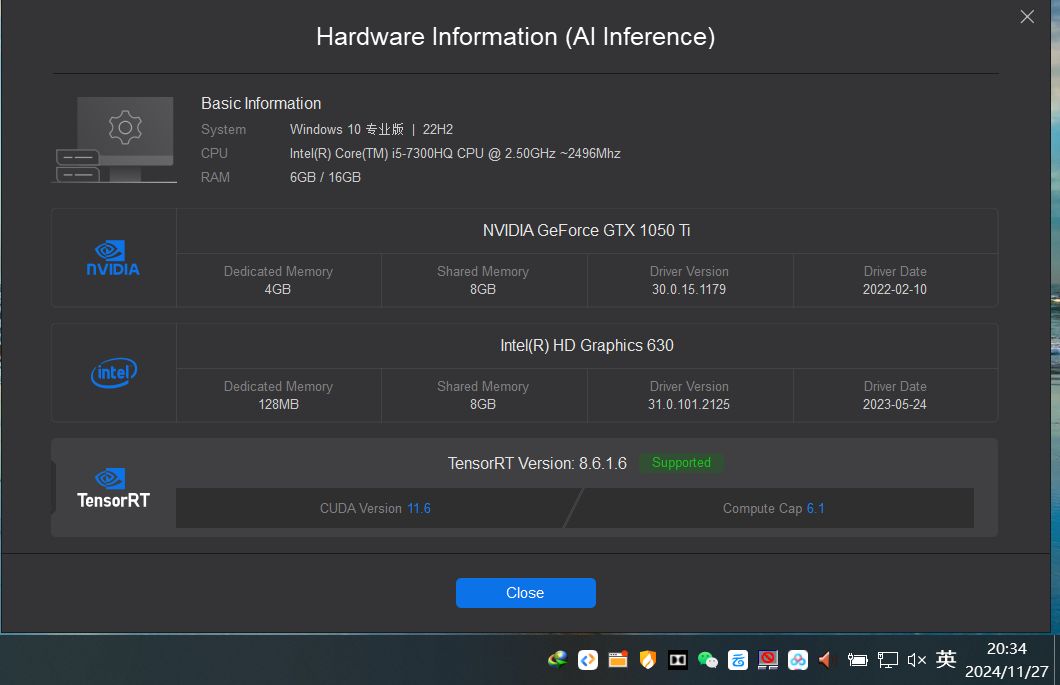Click the green Supported badge
The height and width of the screenshot is (685, 1060).
[x=681, y=463]
